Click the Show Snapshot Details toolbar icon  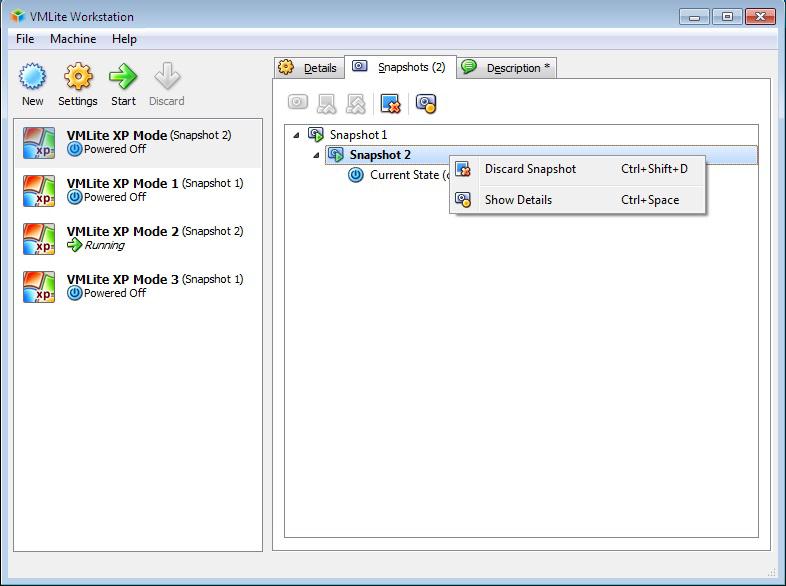[x=426, y=103]
